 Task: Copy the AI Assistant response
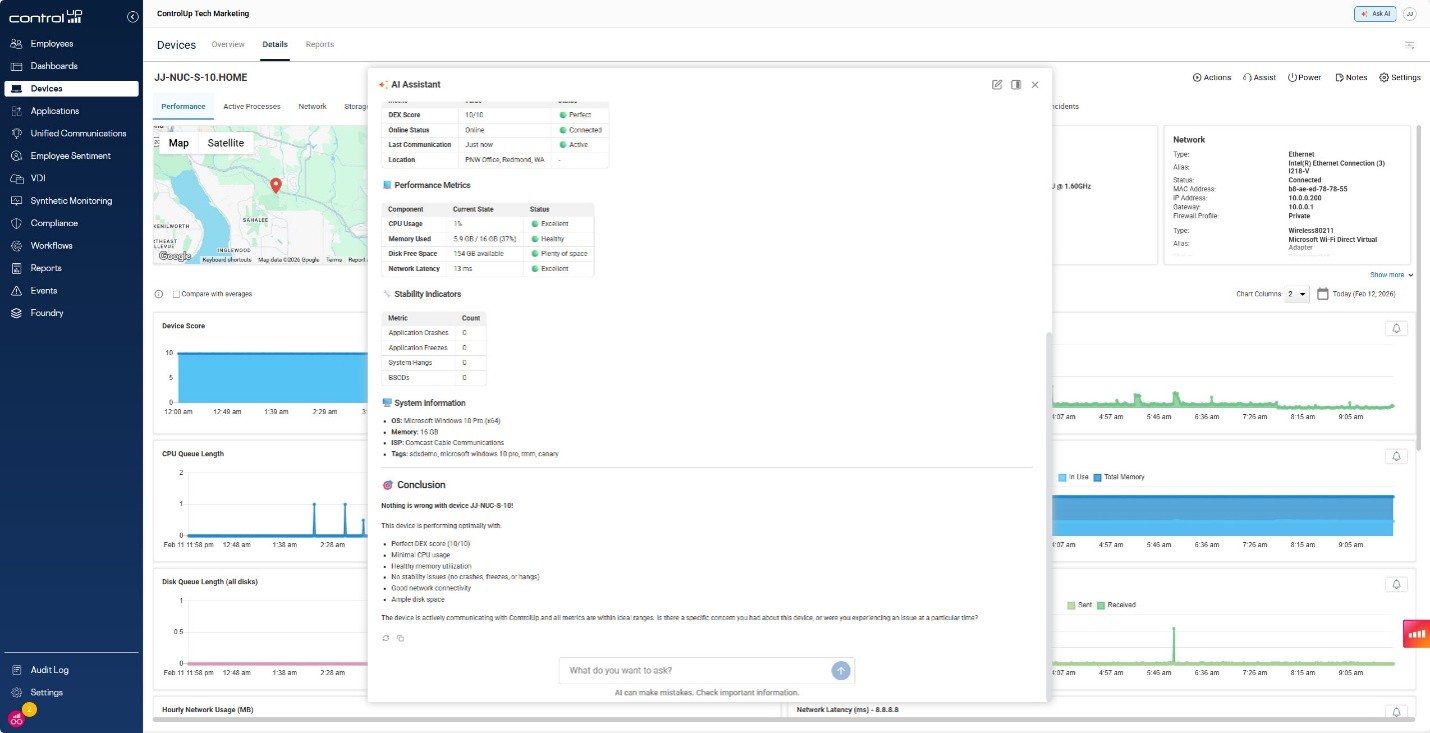pyautogui.click(x=400, y=638)
